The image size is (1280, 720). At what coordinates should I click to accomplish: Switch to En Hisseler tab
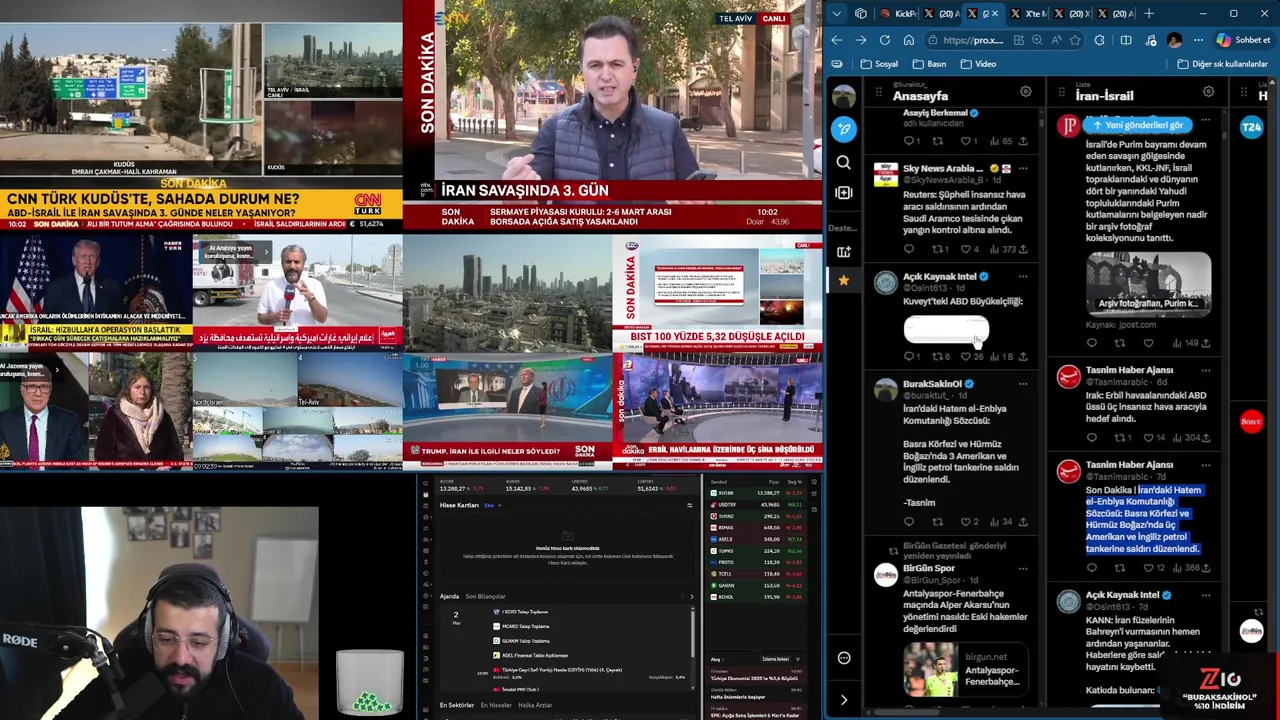(496, 705)
